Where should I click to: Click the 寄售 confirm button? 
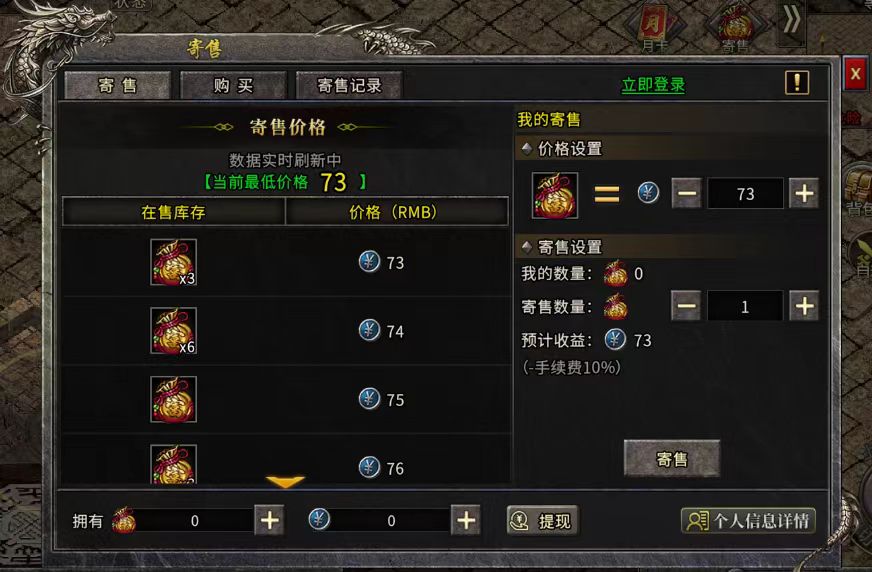(672, 459)
